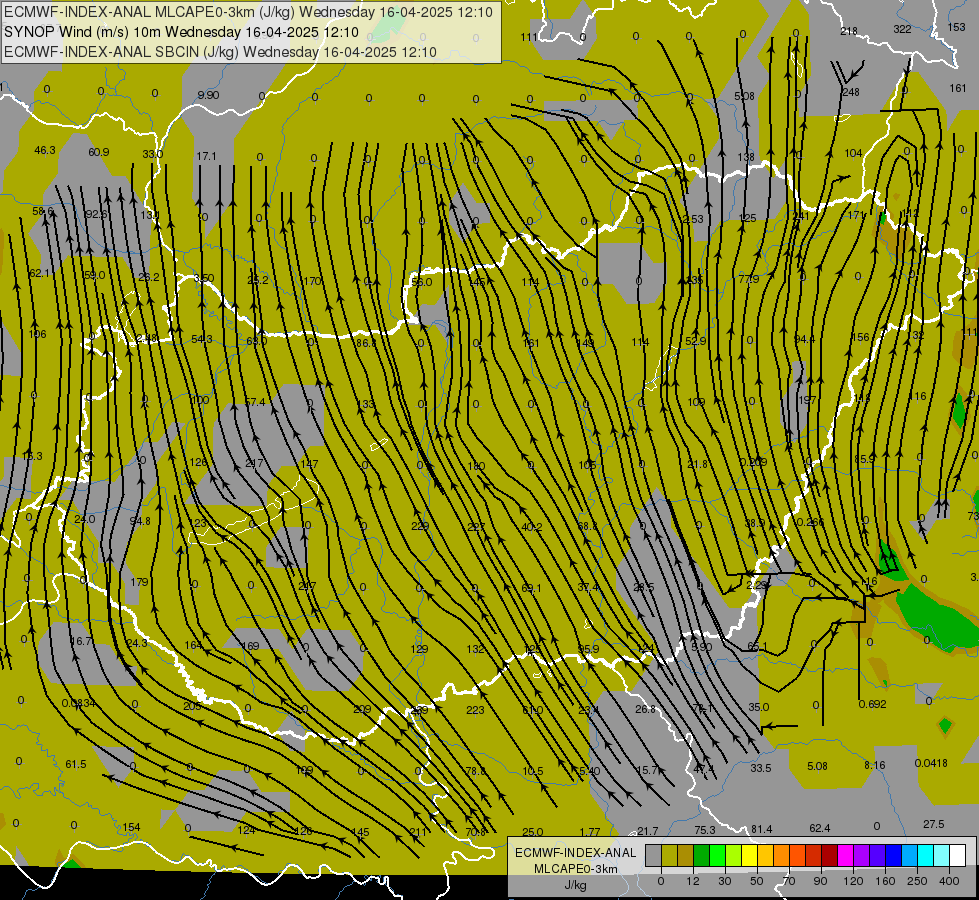The image size is (979, 900).
Task: Click the legend tick label 250
Action: click(917, 881)
